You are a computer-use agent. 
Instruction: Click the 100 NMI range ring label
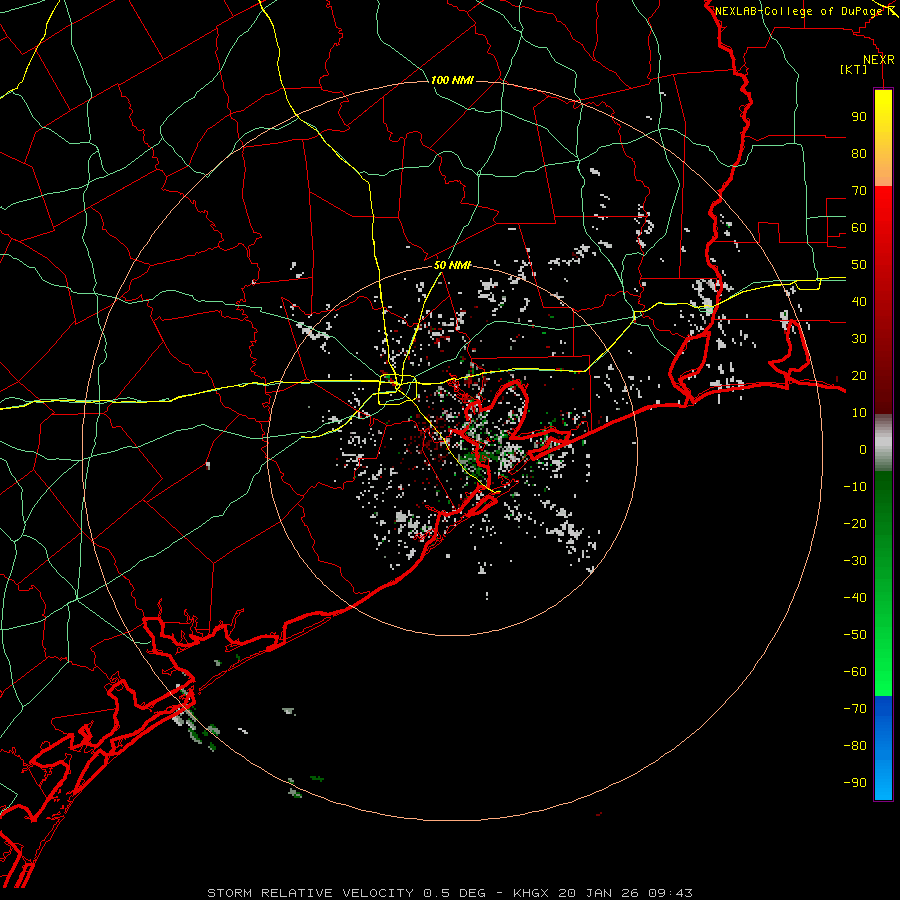[x=452, y=80]
